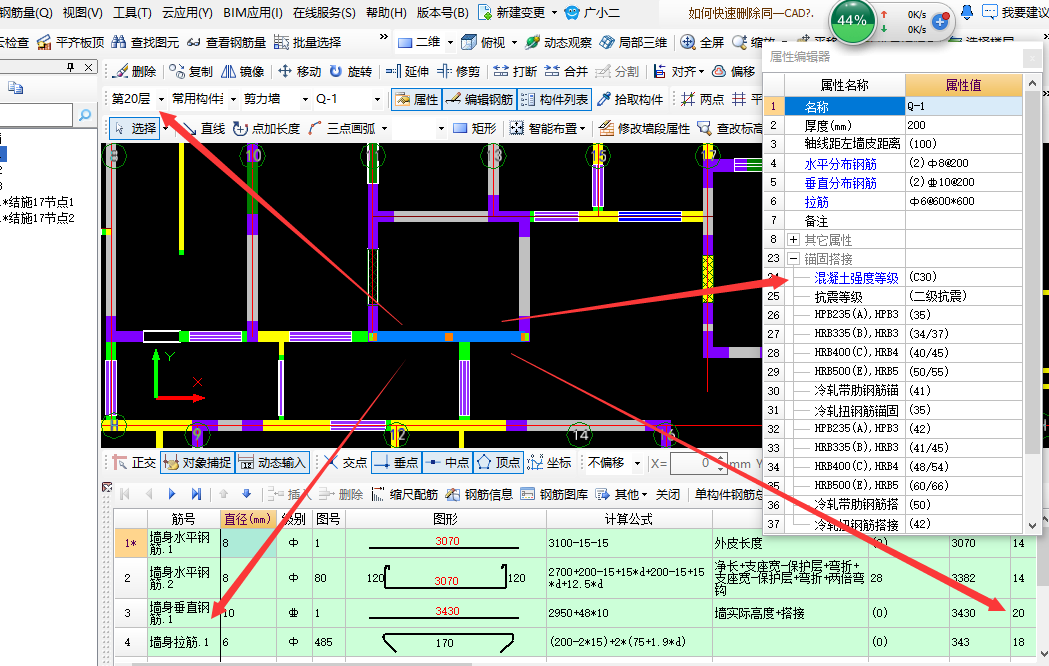Viewport: 1049px width, 666px height.
Task: Click 局部三维 partial 3D view
Action: click(634, 42)
